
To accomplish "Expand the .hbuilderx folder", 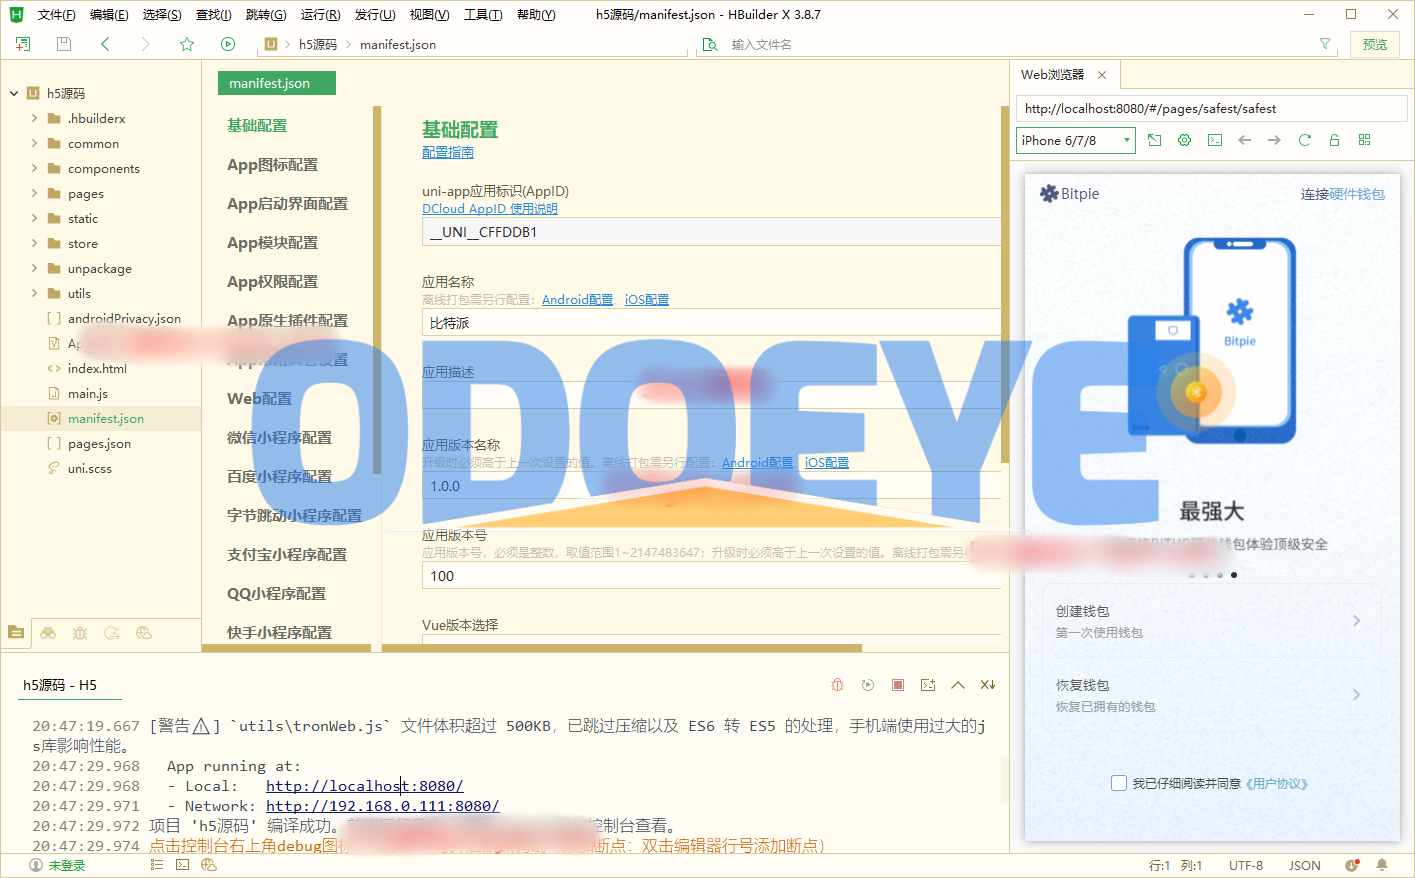I will 35,118.
